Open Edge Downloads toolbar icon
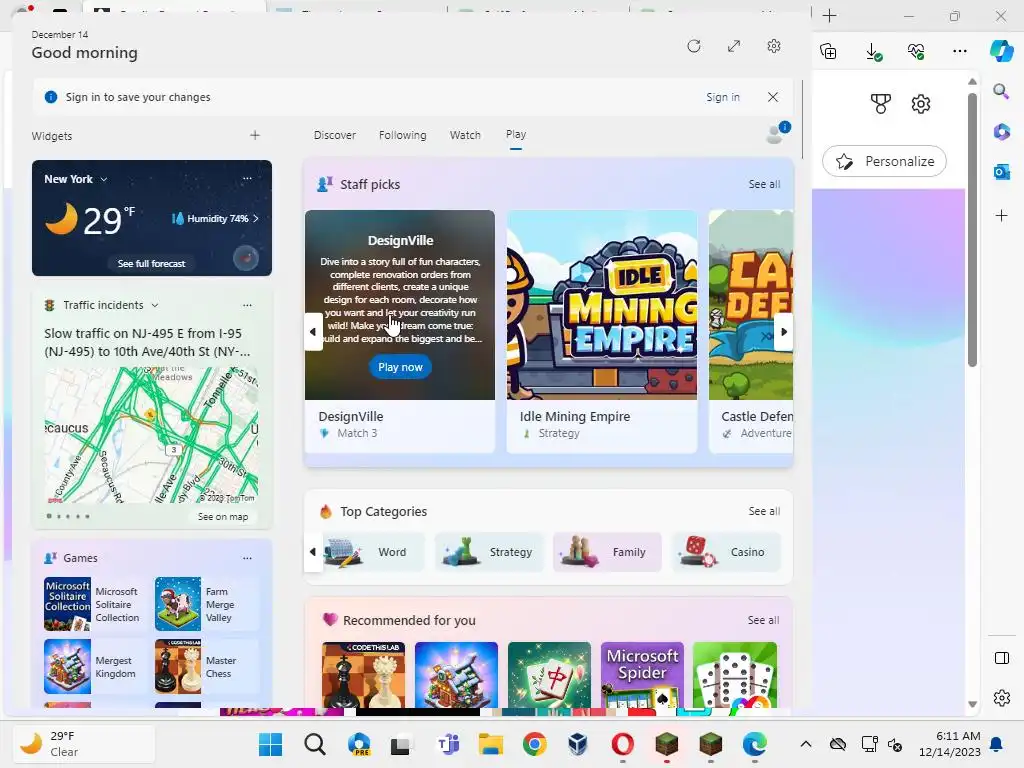Screen dimensions: 1024x768 [873, 51]
